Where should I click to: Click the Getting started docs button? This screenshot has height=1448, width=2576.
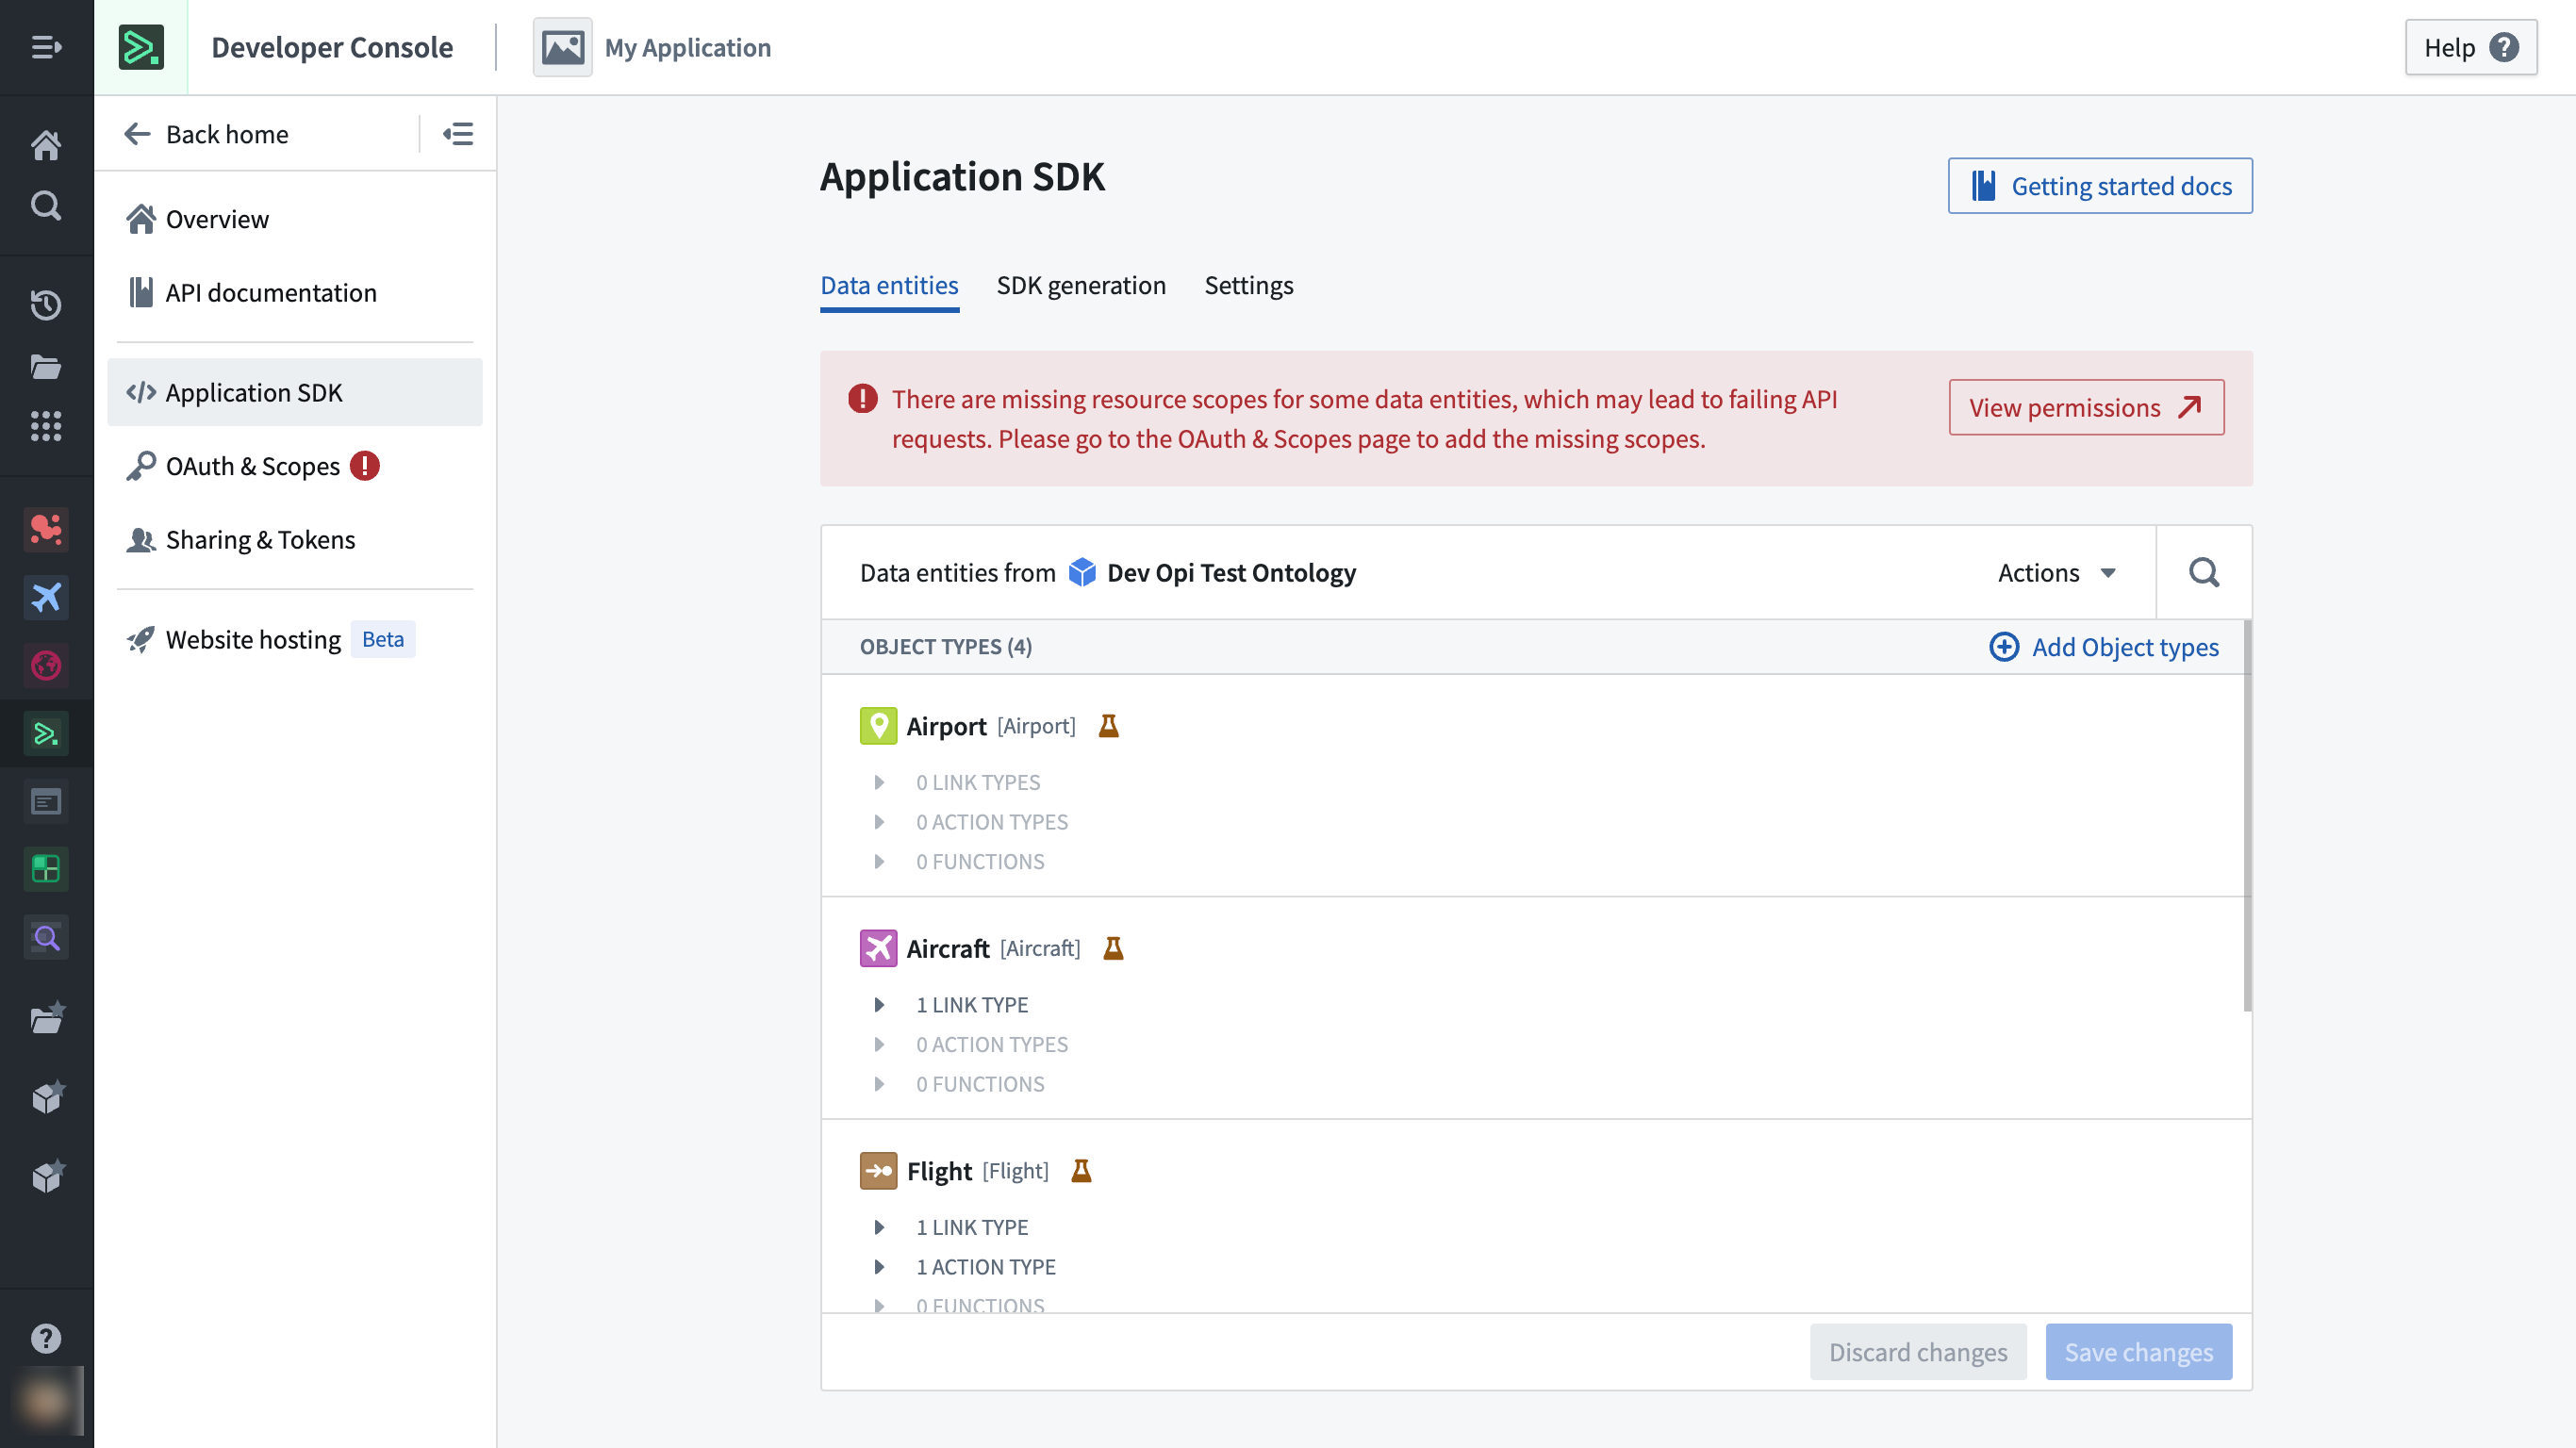[x=2099, y=185]
